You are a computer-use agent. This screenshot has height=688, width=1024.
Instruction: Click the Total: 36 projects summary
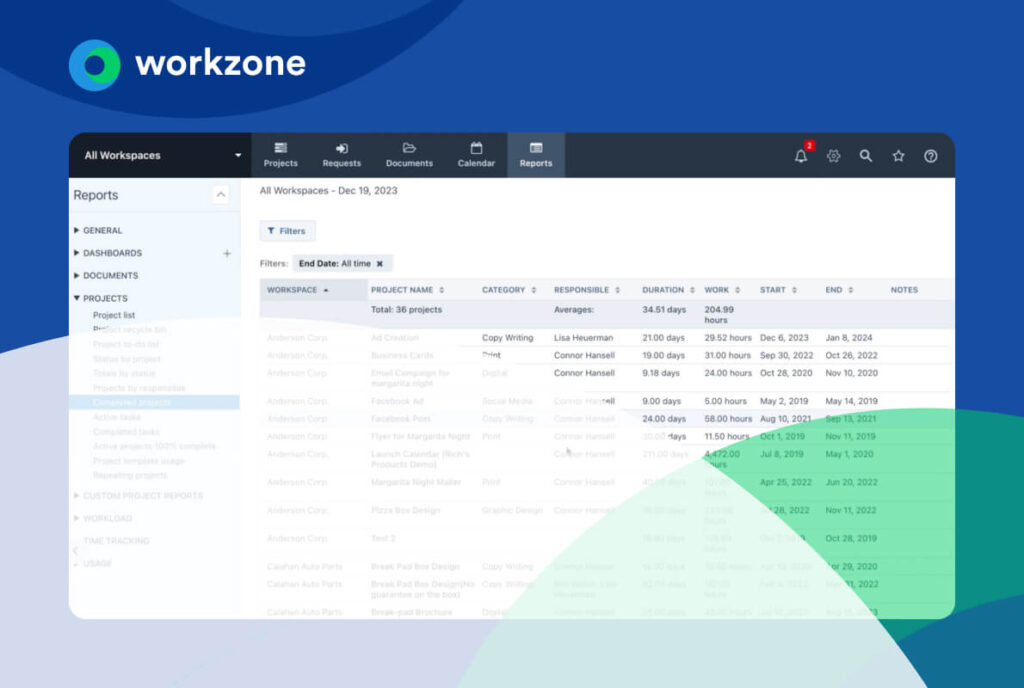pyautogui.click(x=406, y=310)
